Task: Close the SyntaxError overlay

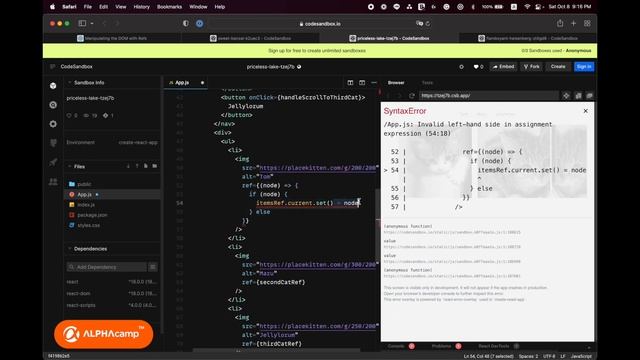Action: 585,111
